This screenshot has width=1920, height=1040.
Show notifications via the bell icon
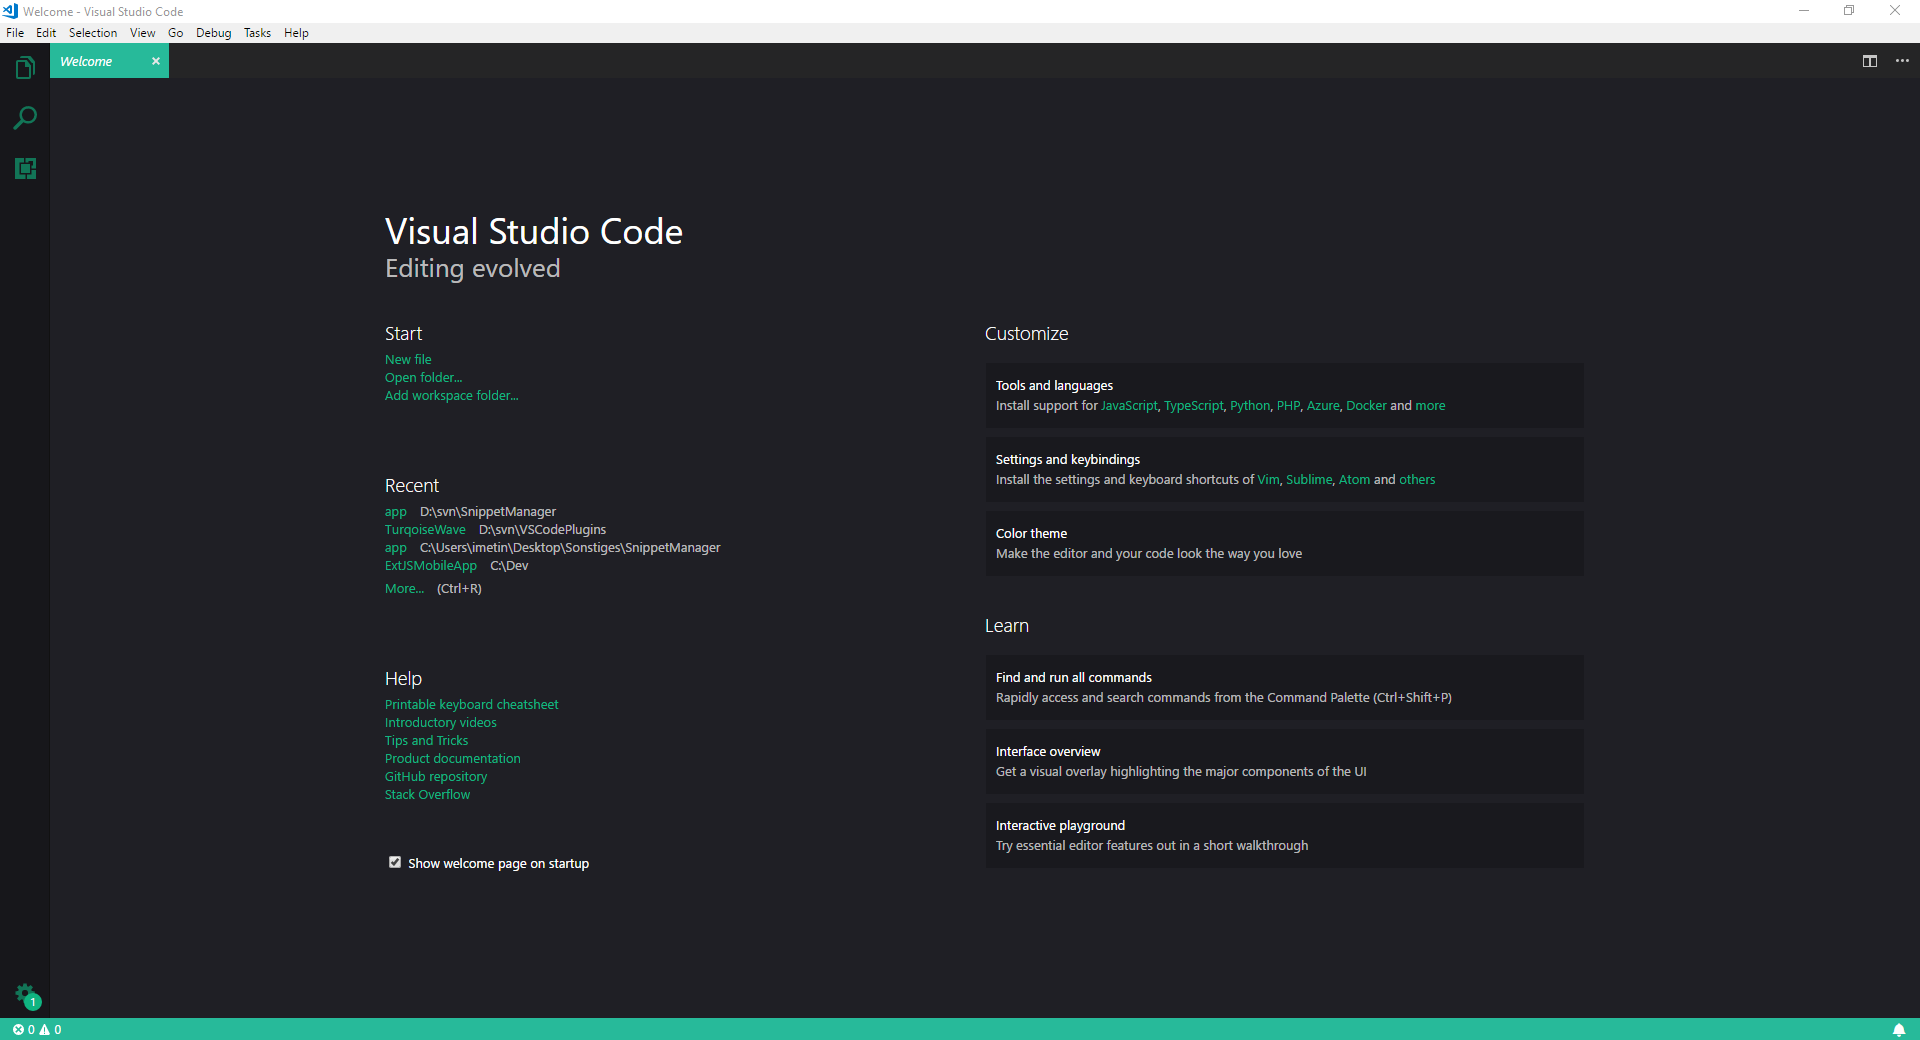pyautogui.click(x=1898, y=1030)
